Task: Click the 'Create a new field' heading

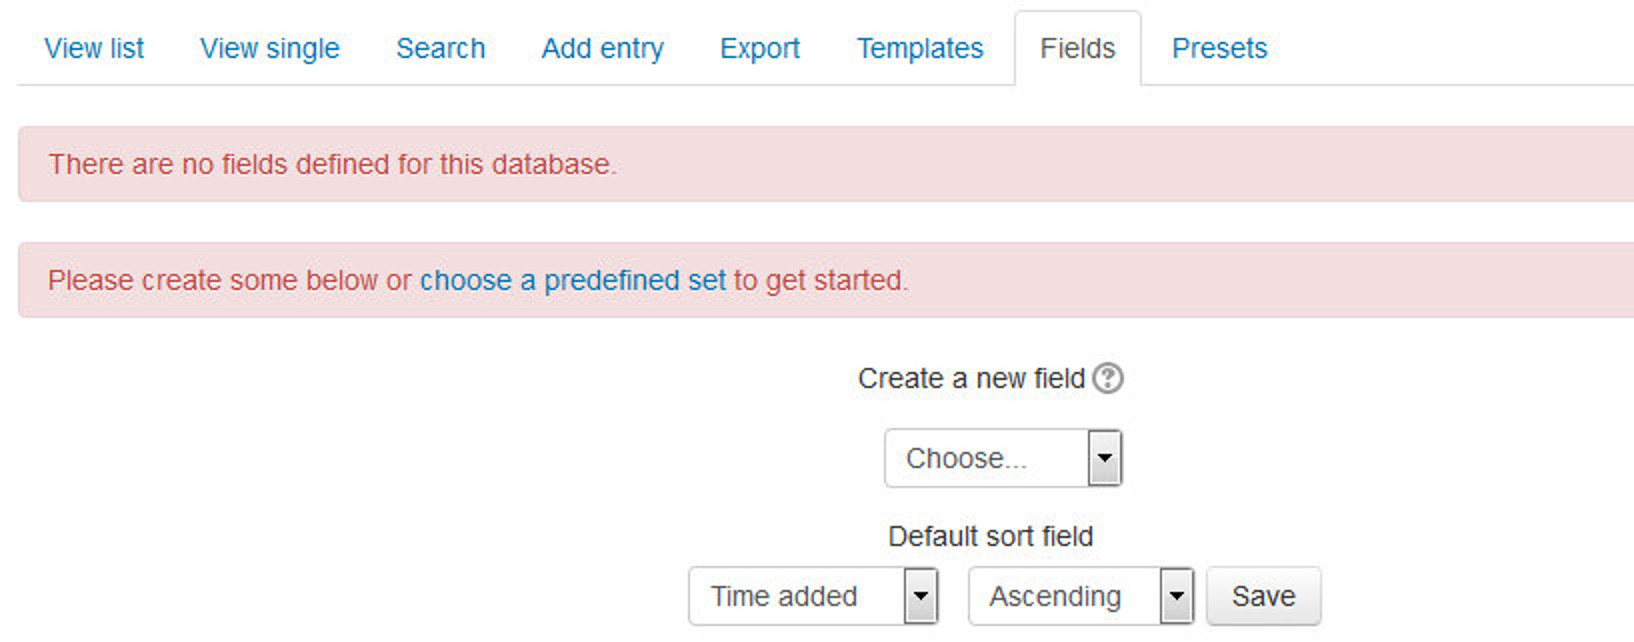Action: click(970, 378)
